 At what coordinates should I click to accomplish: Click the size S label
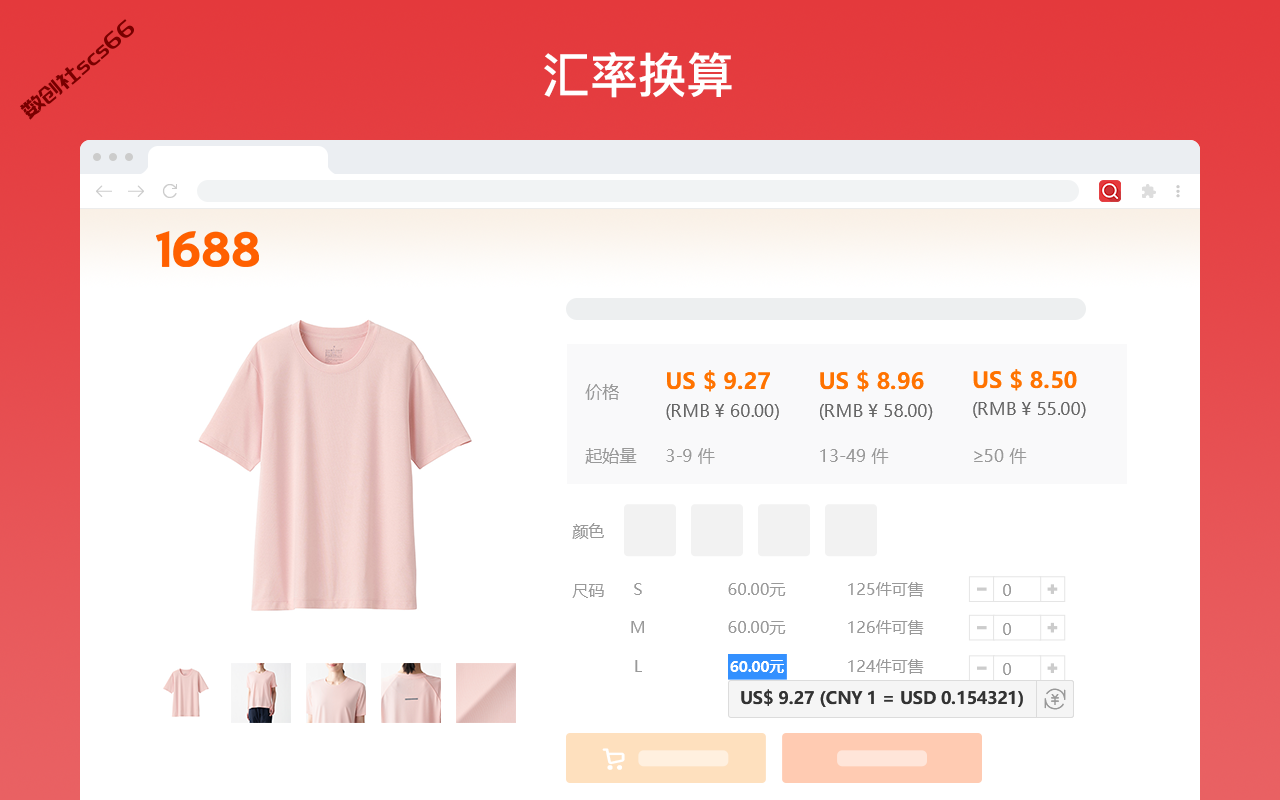click(638, 590)
